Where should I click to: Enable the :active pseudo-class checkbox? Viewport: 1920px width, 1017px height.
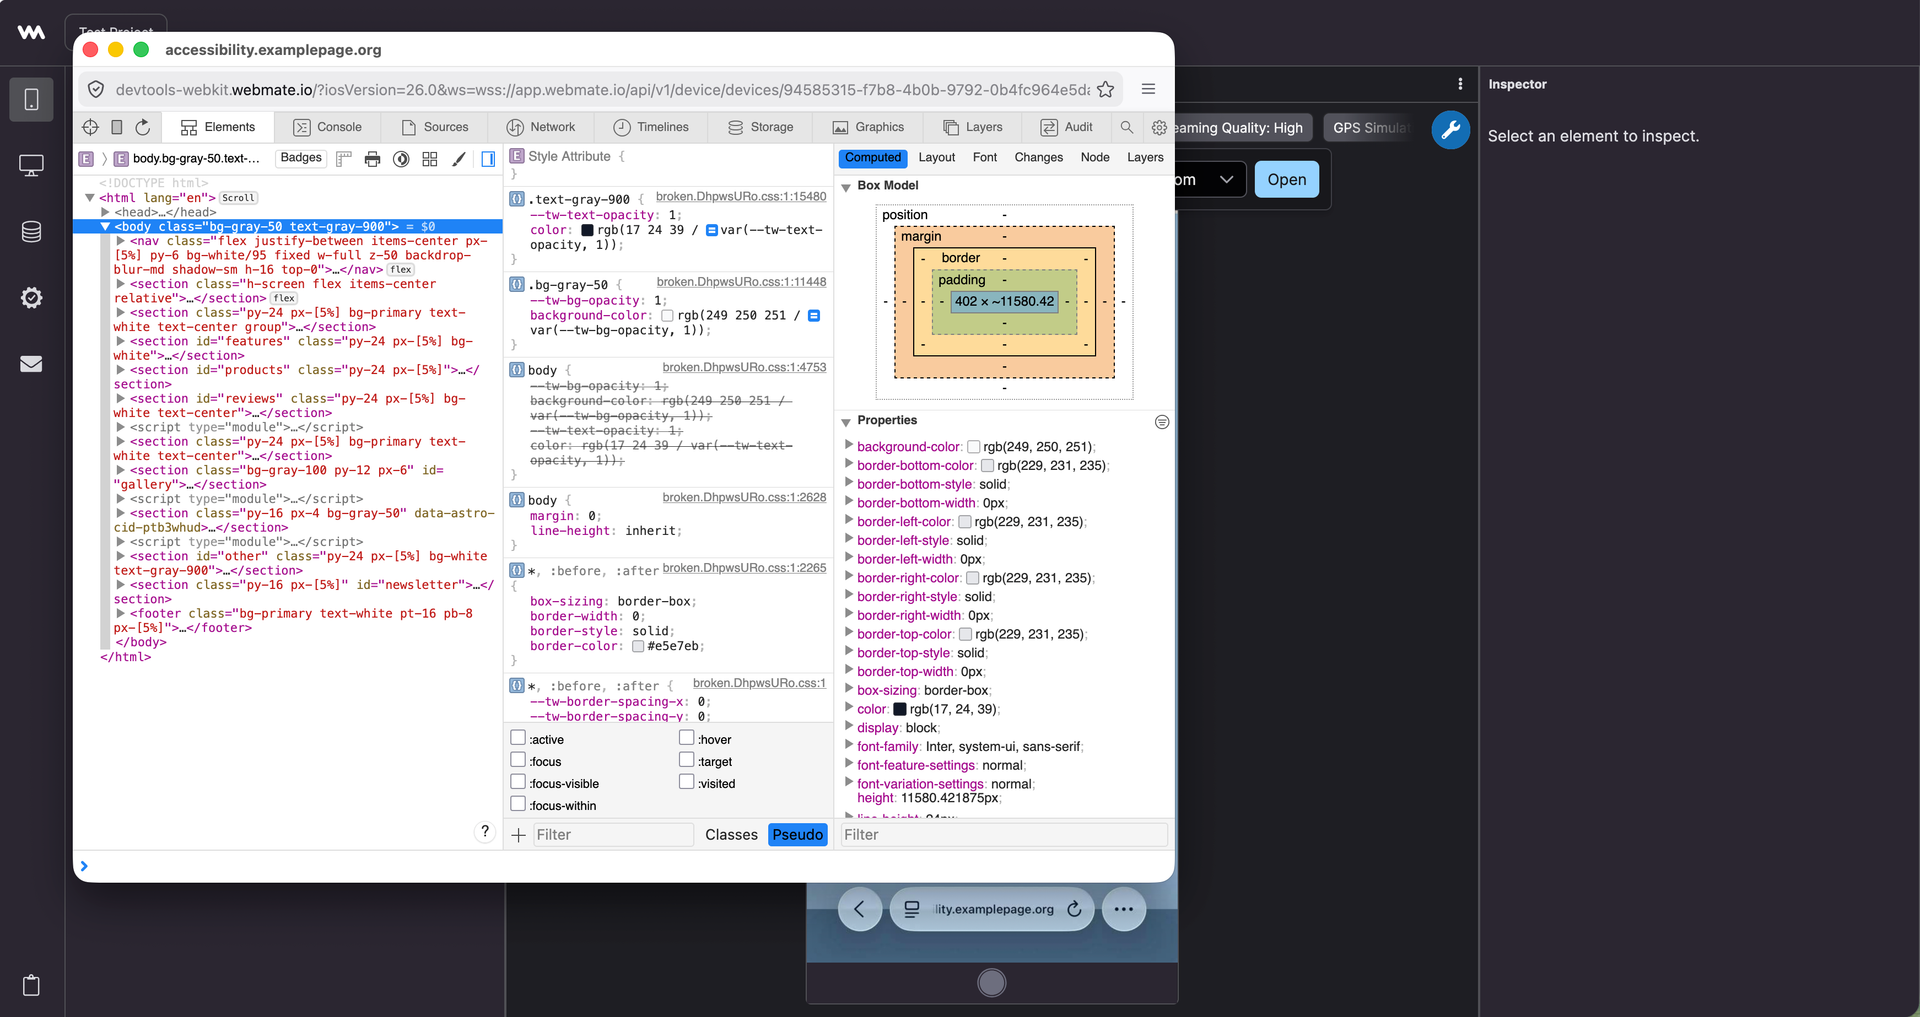coord(518,738)
